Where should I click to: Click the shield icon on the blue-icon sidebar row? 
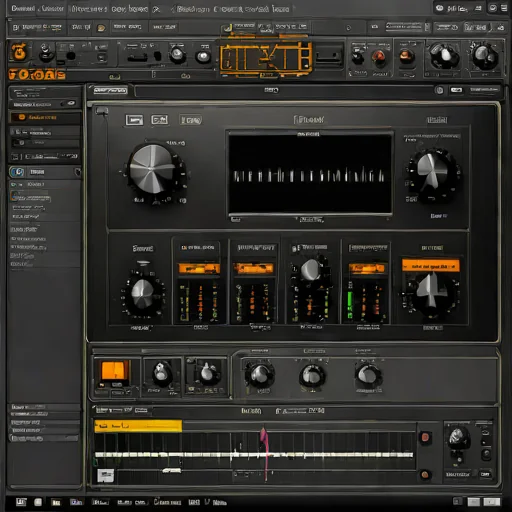click(77, 172)
